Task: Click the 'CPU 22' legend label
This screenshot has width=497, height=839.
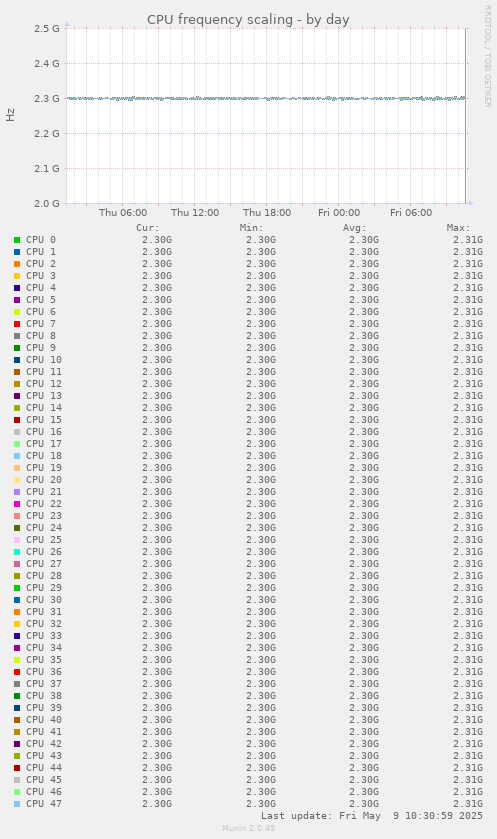Action: [x=44, y=504]
